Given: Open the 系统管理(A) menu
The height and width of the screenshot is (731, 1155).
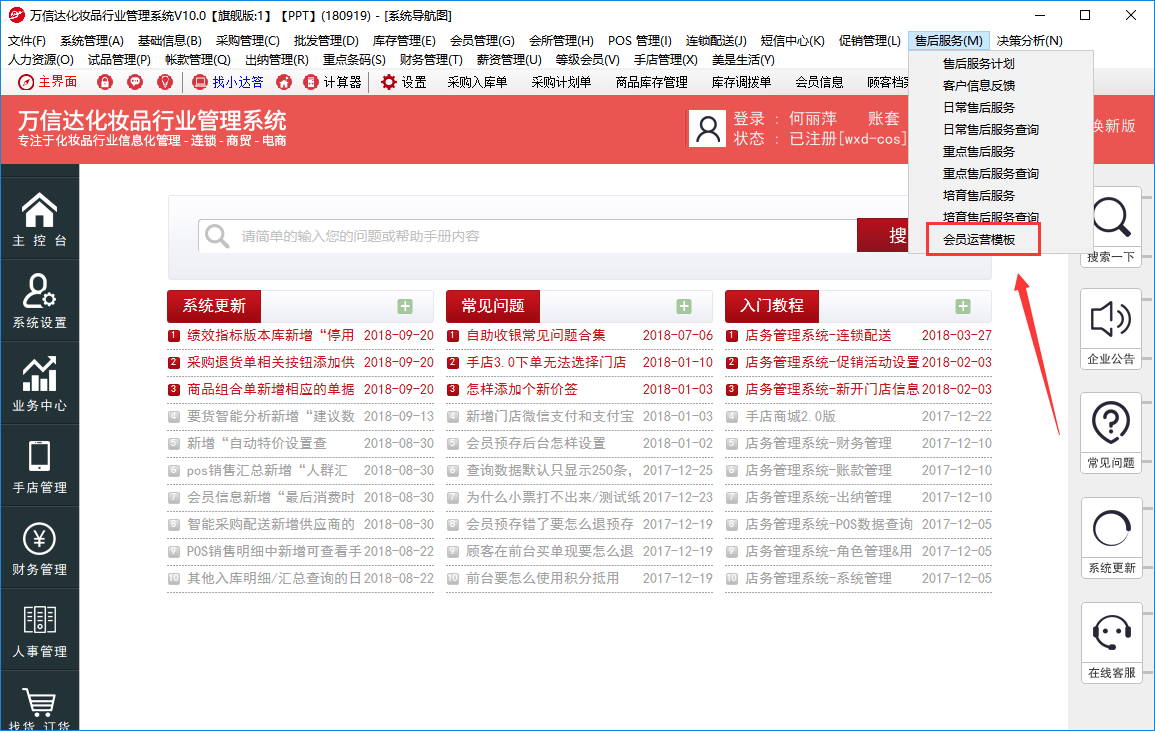Looking at the screenshot, I should (91, 41).
